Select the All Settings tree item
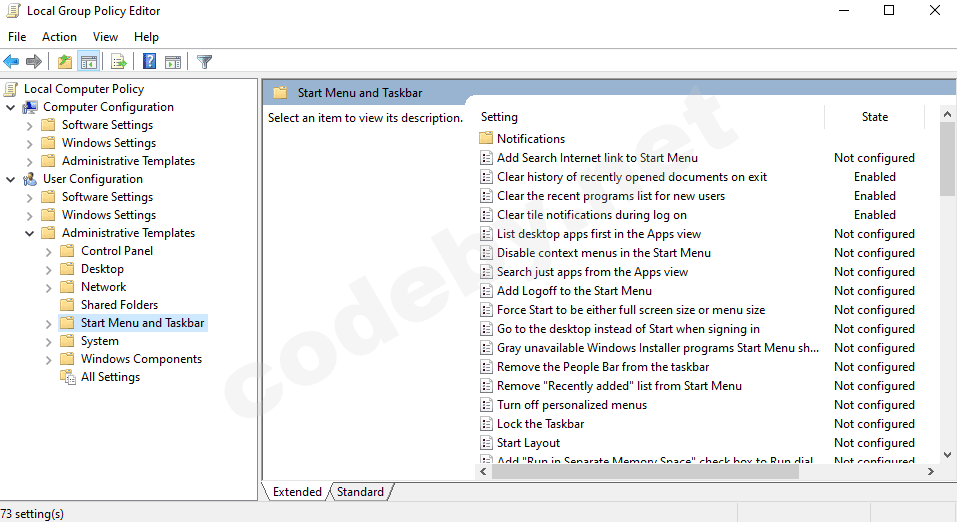Screen dimensions: 957x522 coord(110,377)
